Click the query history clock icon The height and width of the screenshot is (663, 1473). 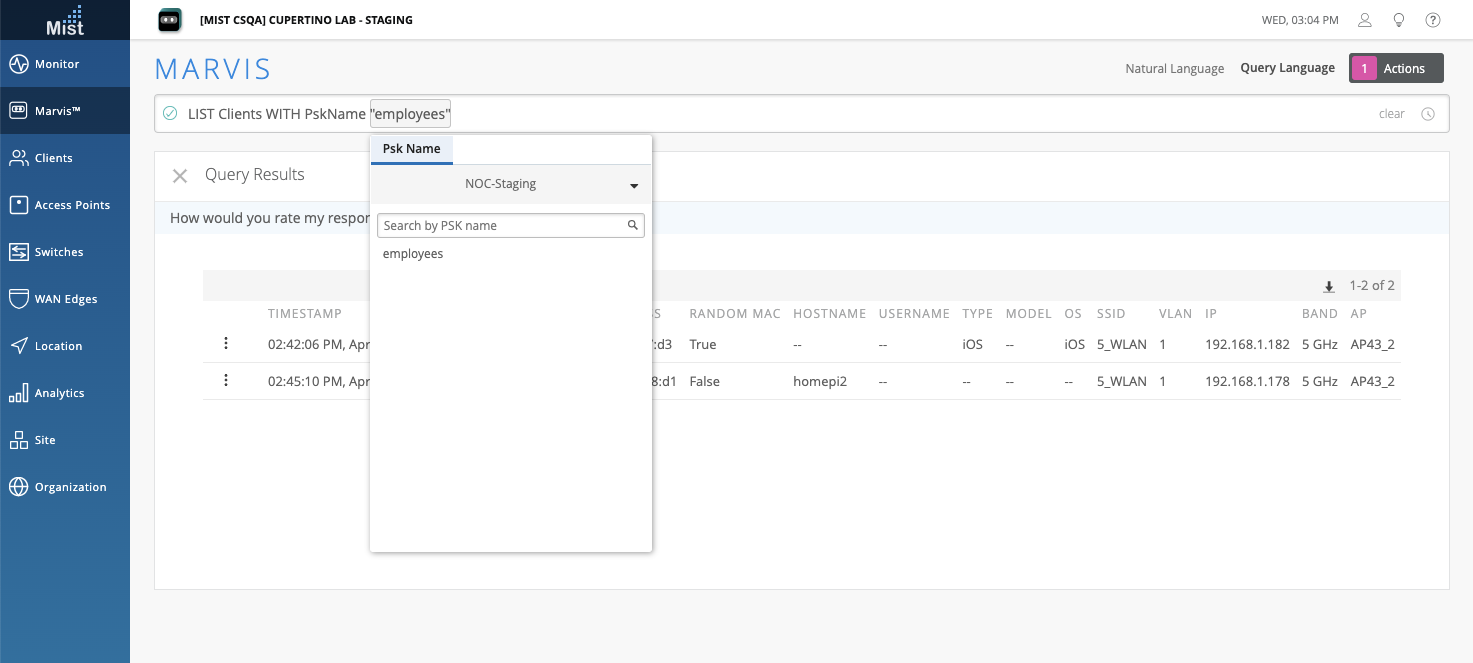point(1428,114)
